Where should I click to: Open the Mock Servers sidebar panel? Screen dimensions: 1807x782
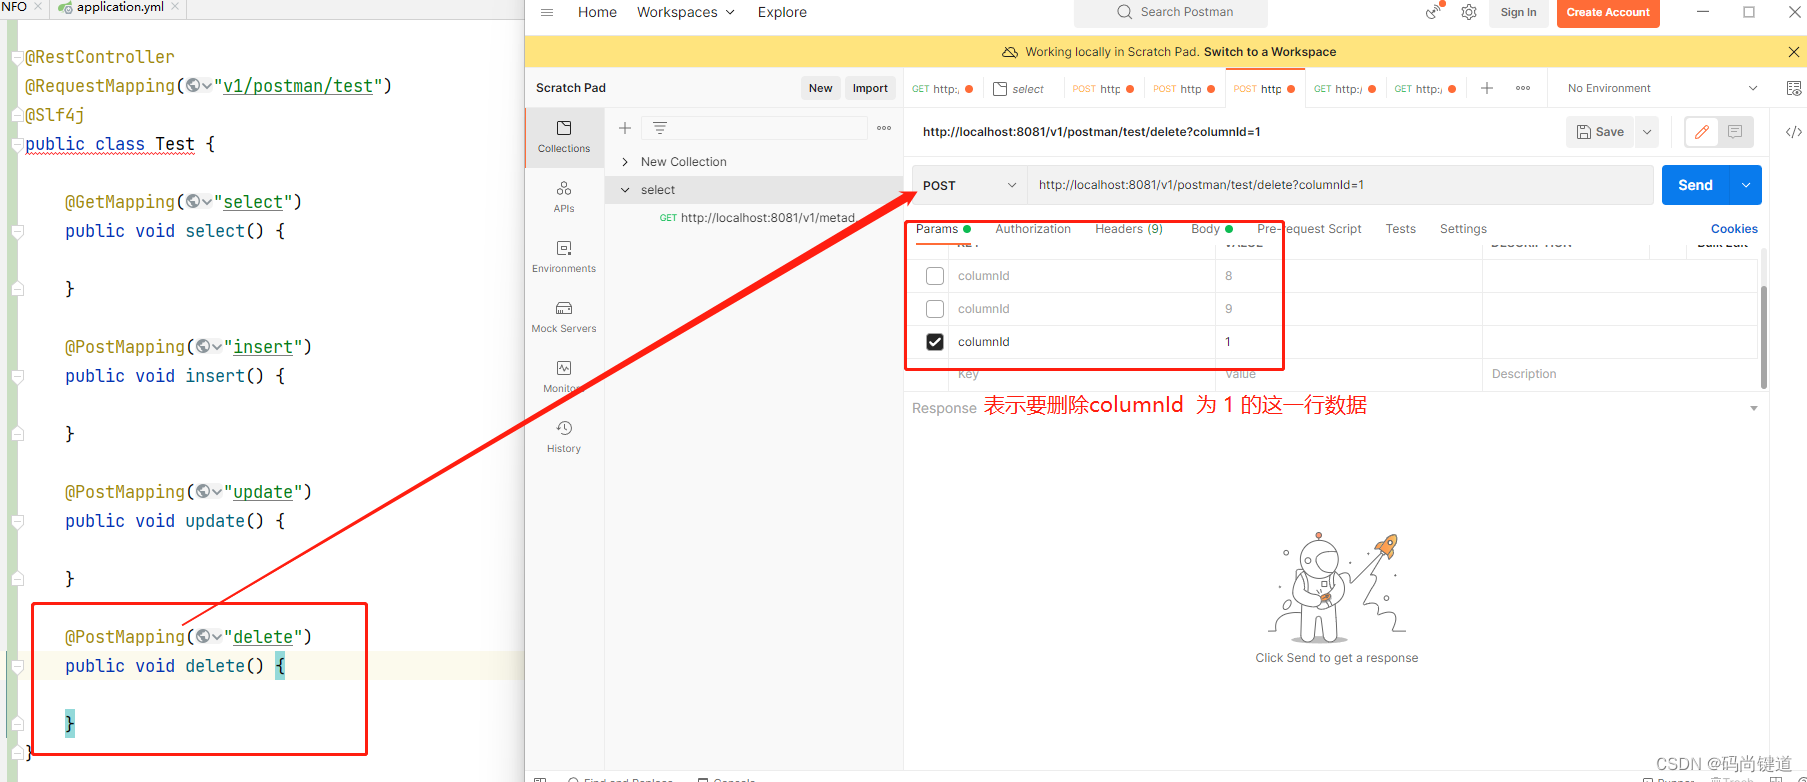564,317
